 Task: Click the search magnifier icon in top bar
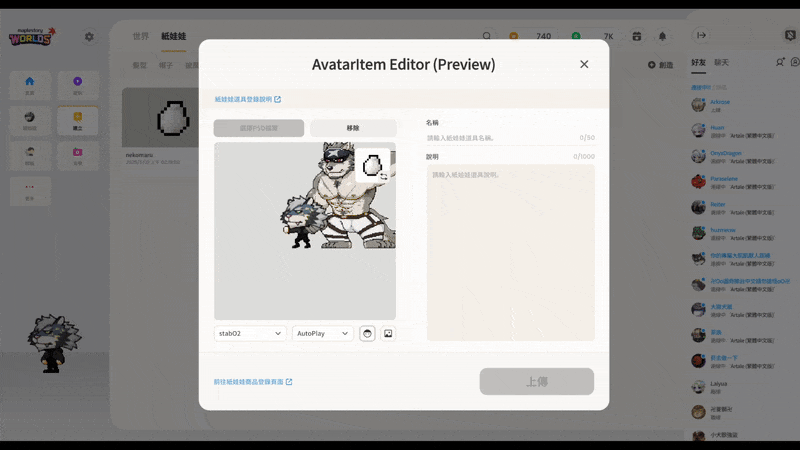(x=487, y=36)
